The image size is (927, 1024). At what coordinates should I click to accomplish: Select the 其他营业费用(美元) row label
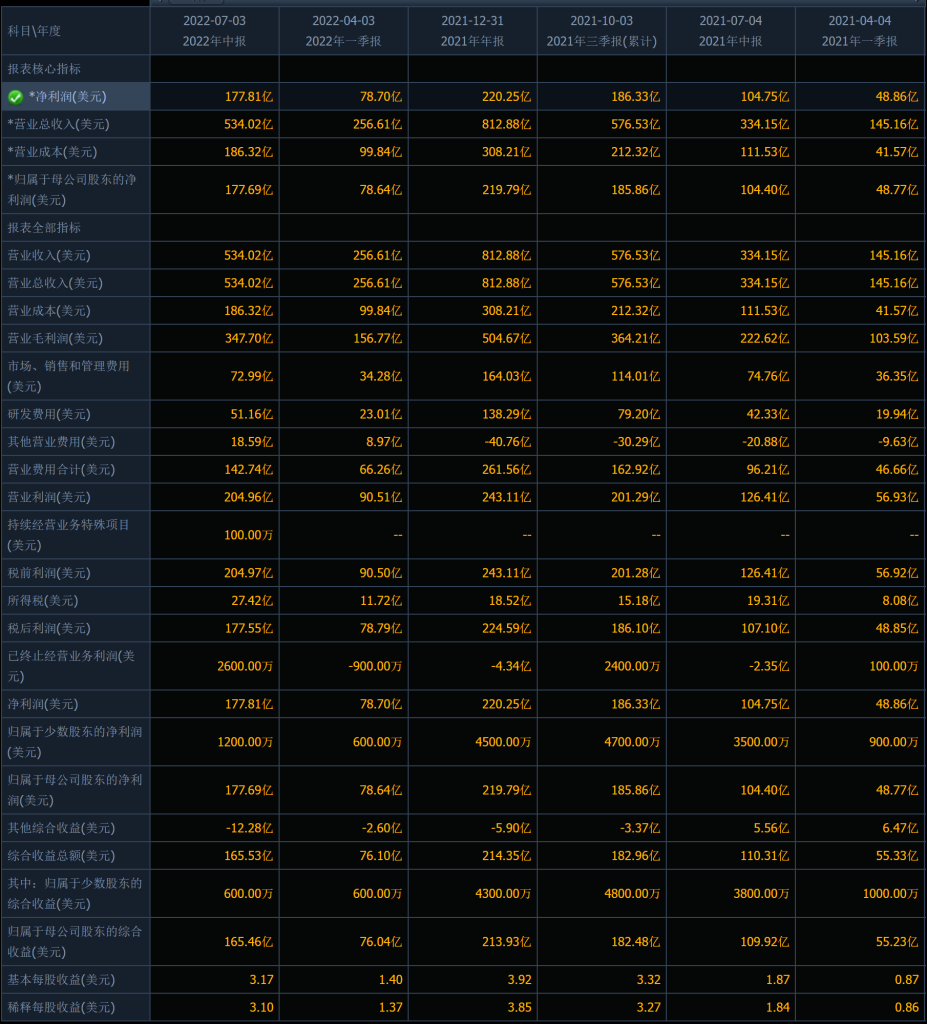click(x=61, y=442)
